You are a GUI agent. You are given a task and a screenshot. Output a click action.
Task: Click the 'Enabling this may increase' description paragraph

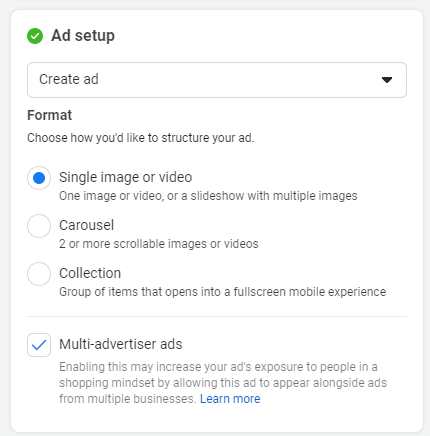(223, 383)
